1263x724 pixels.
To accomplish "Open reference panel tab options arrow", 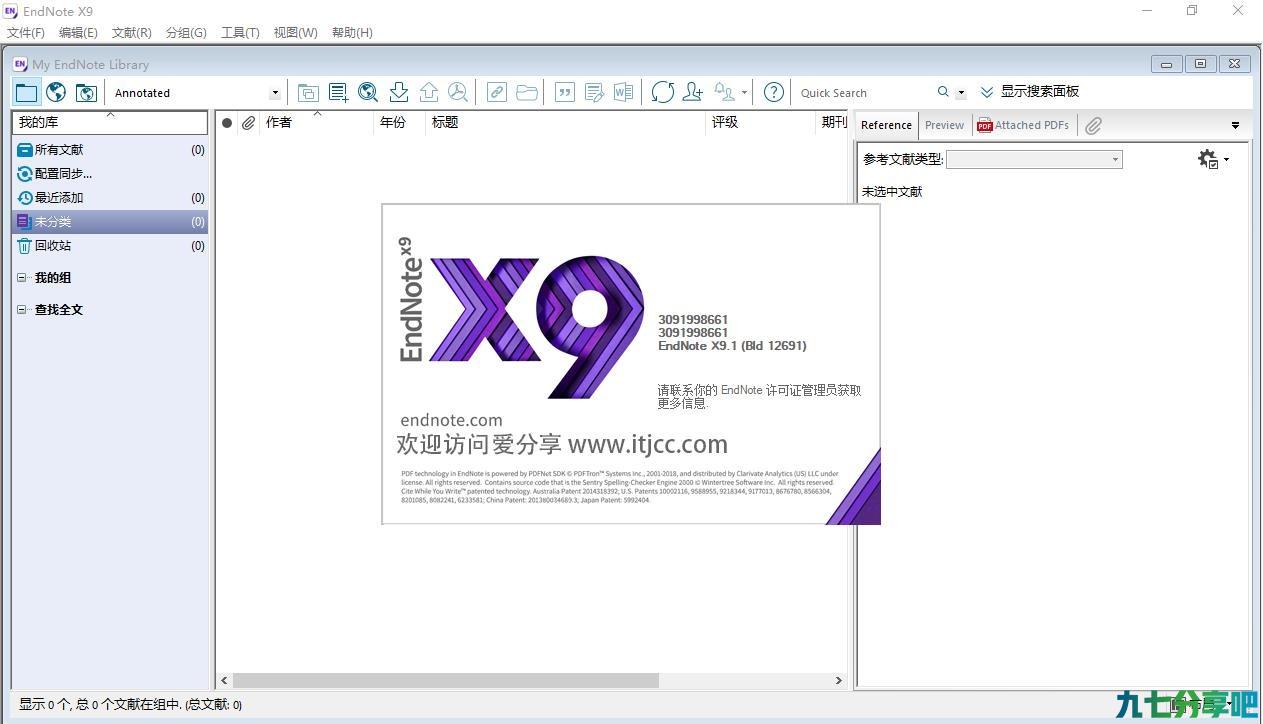I will [1235, 126].
